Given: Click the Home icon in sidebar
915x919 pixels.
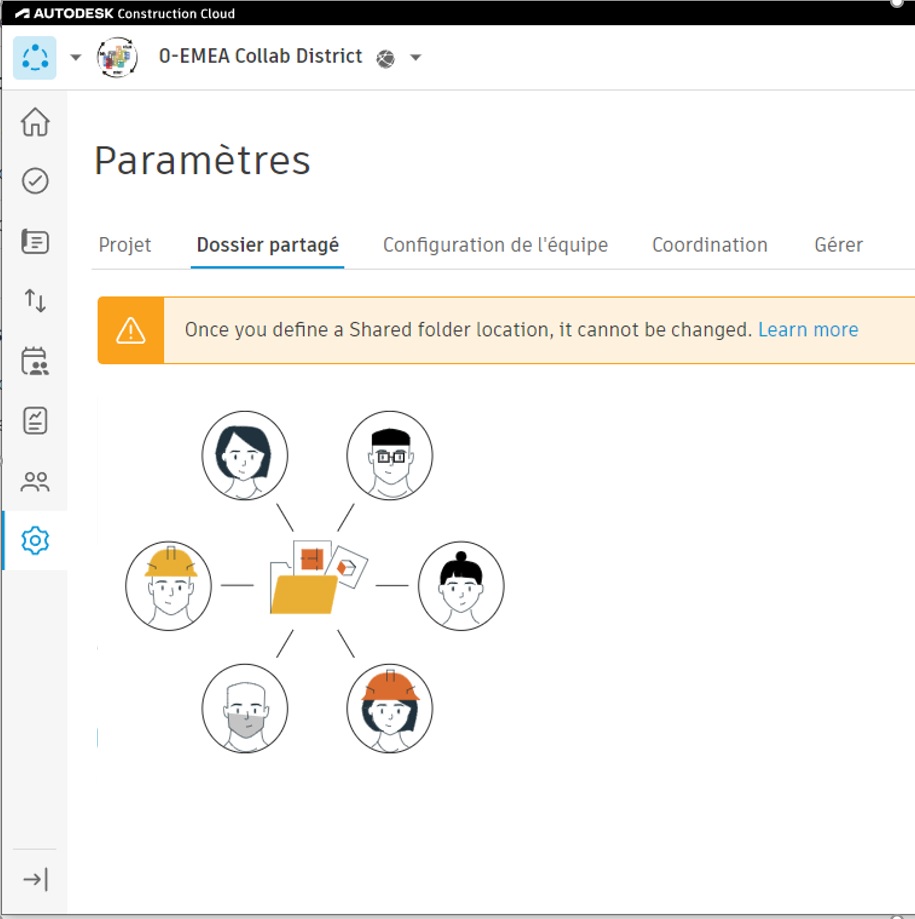Looking at the screenshot, I should click(x=35, y=122).
